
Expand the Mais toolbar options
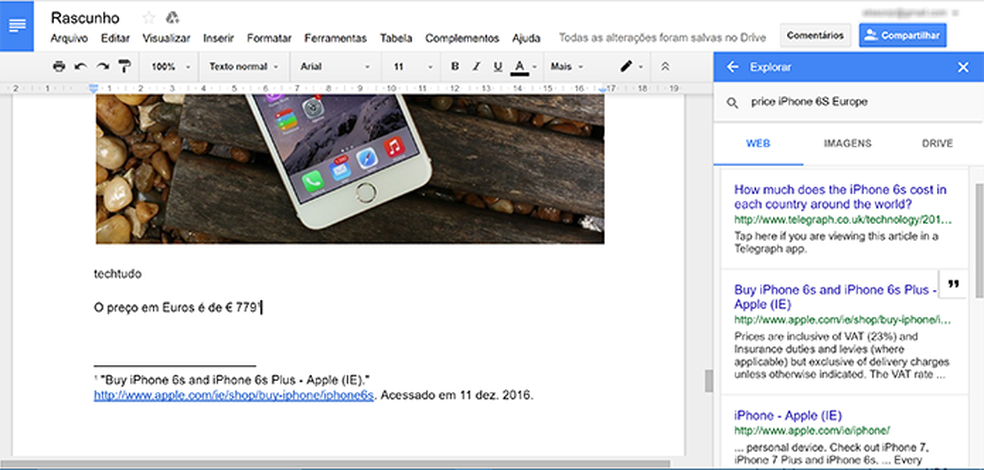pos(567,67)
